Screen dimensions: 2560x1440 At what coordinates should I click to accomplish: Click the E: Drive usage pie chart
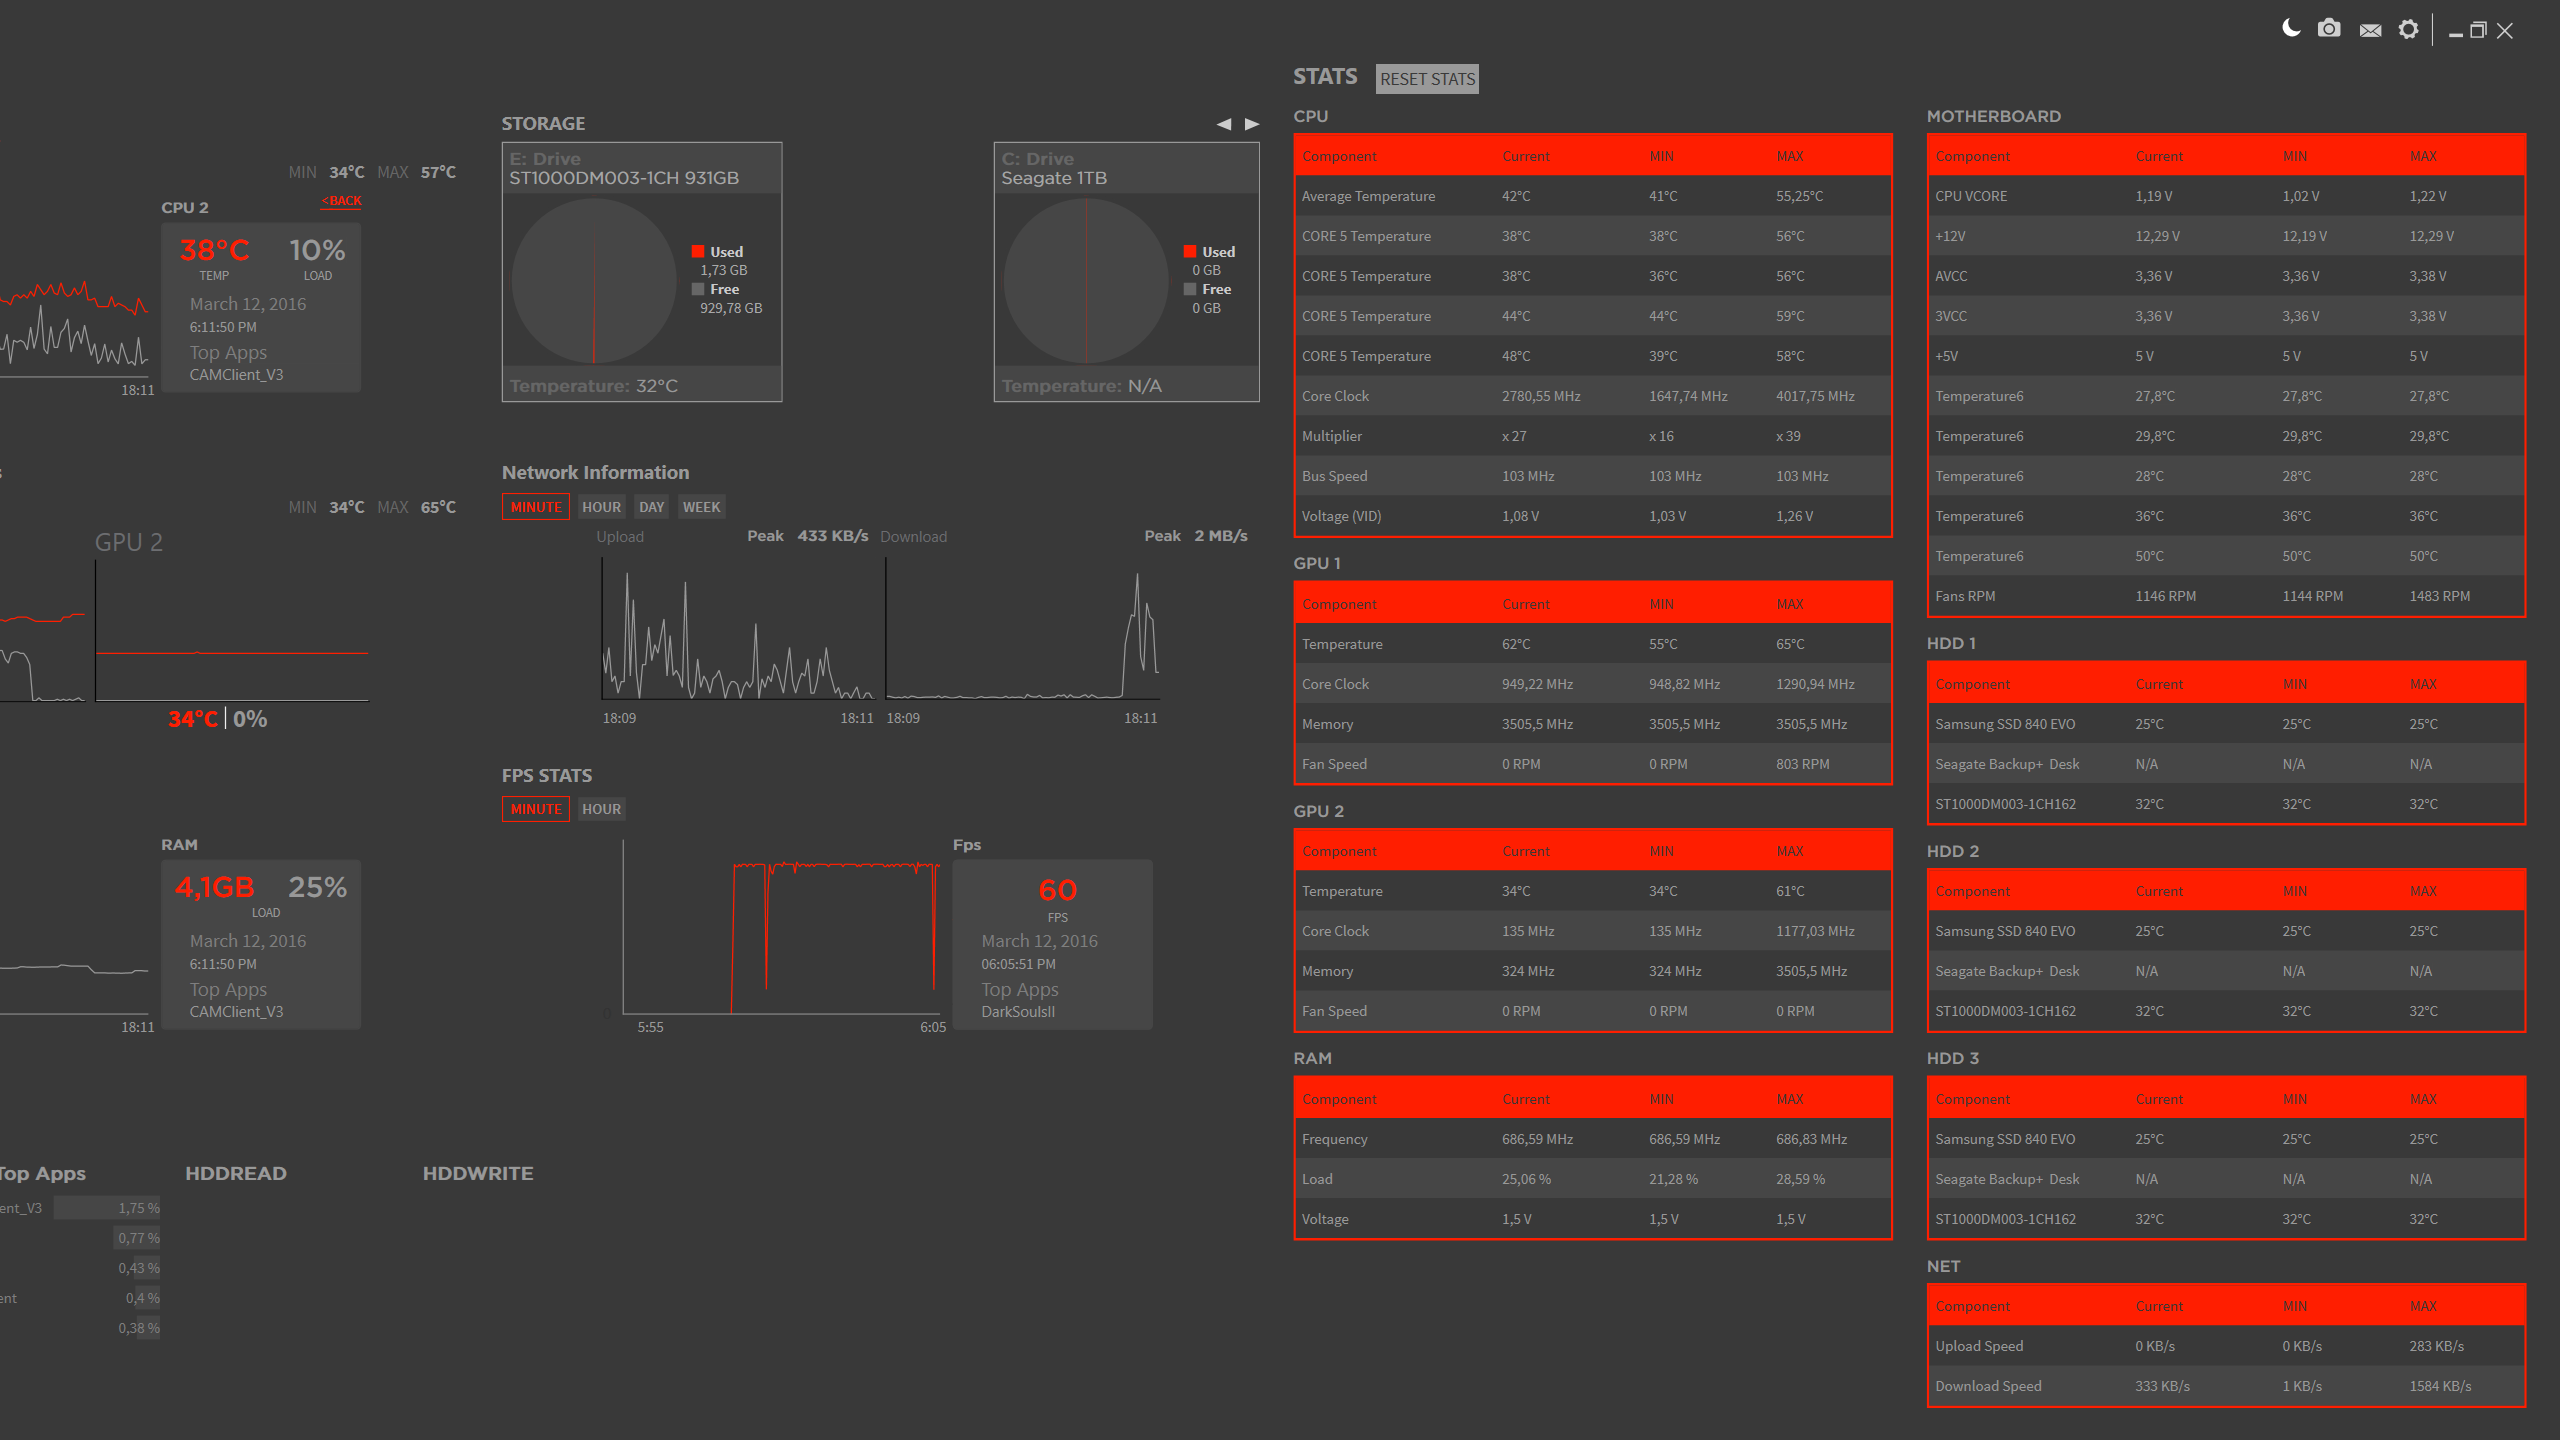click(594, 280)
